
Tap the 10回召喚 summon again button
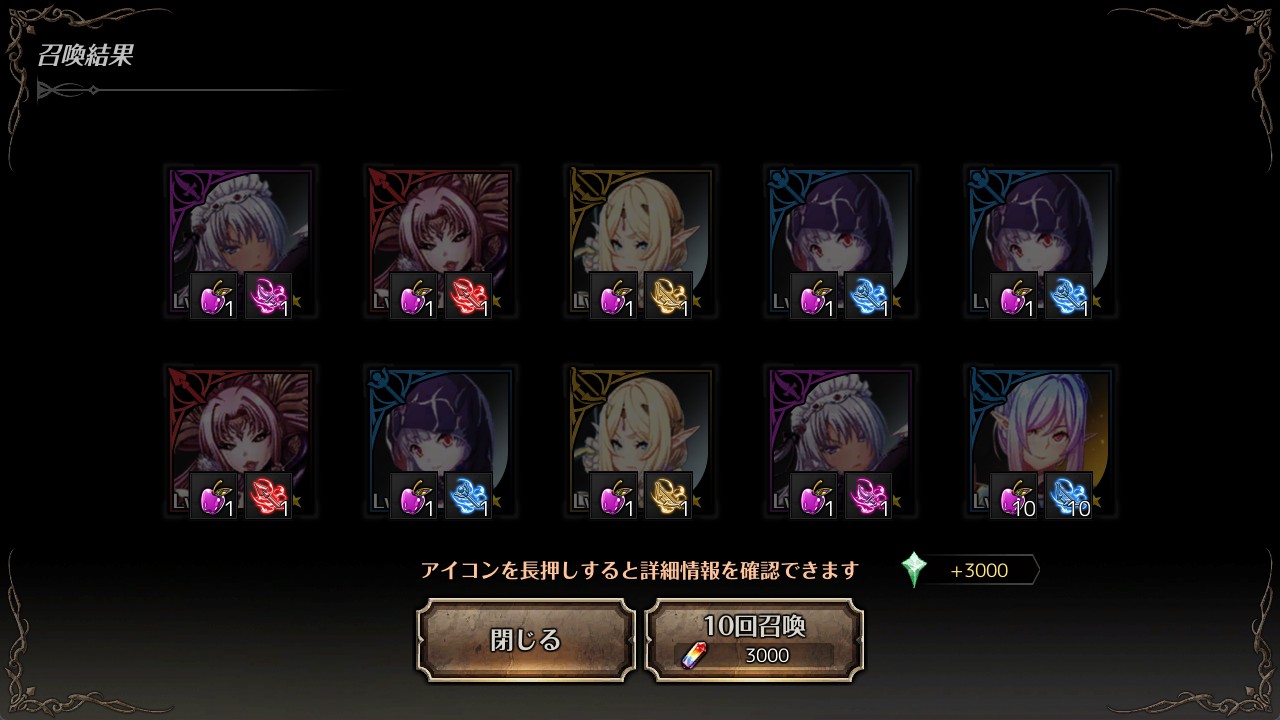[x=754, y=640]
